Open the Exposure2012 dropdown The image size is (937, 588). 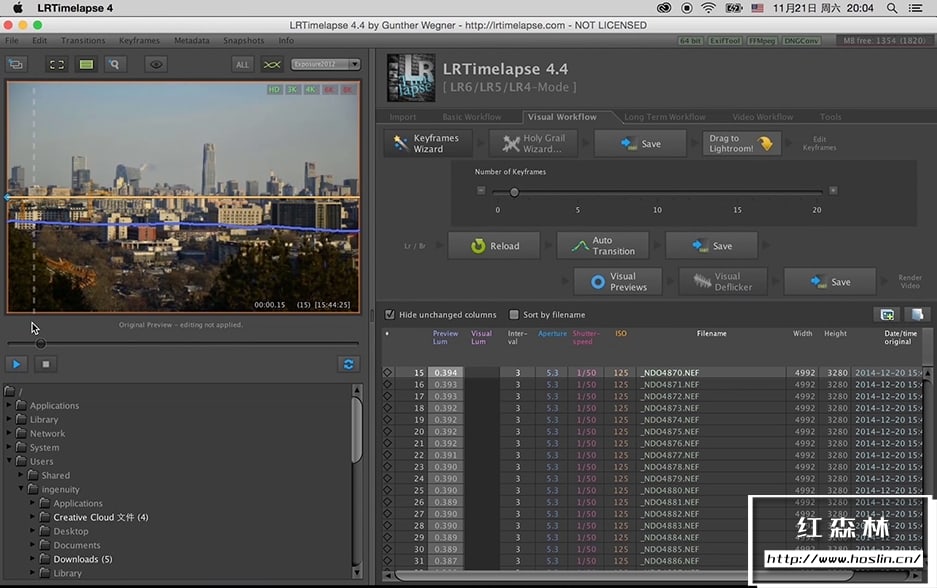[325, 64]
